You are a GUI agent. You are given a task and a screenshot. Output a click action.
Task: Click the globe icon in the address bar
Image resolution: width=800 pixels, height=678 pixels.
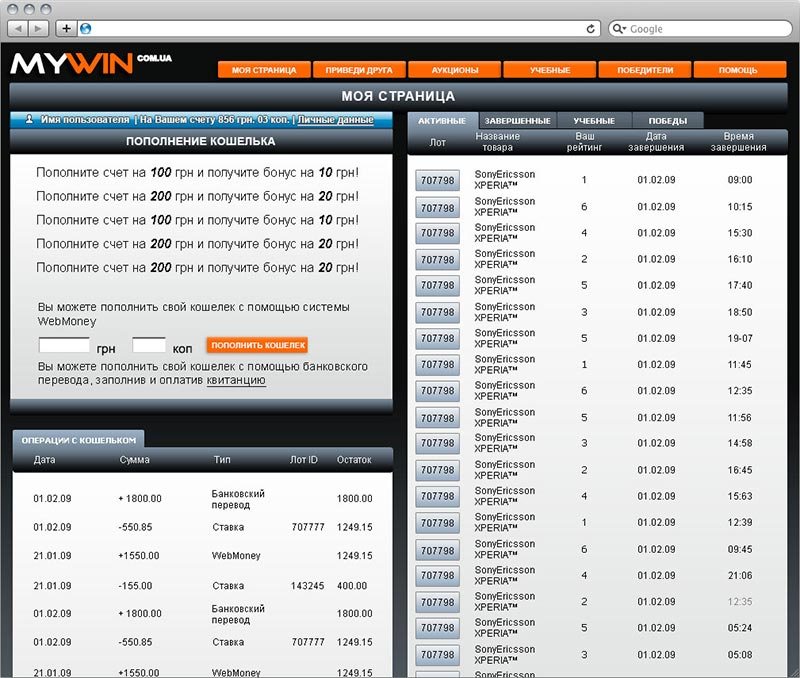point(85,29)
